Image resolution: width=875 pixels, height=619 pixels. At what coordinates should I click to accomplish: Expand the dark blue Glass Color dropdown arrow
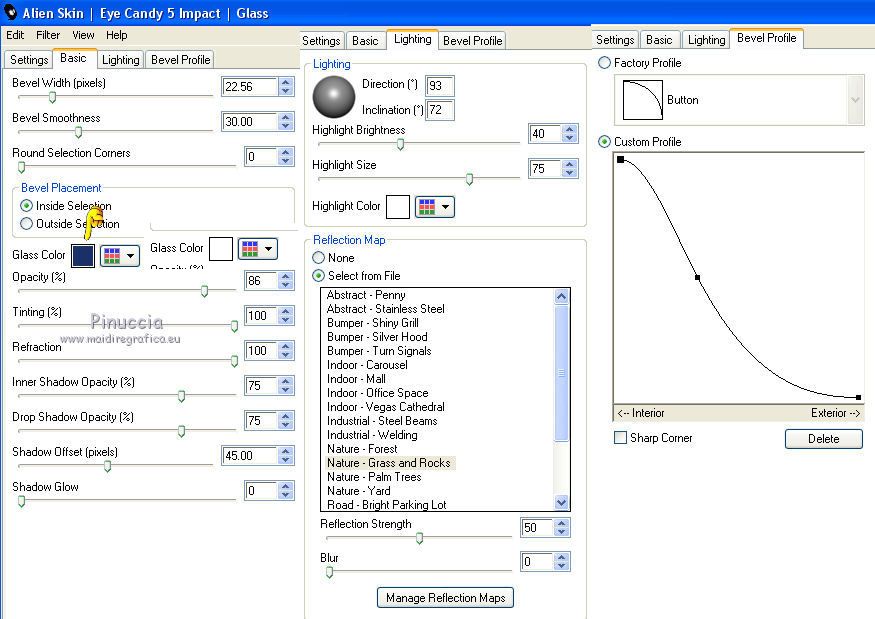coord(131,256)
